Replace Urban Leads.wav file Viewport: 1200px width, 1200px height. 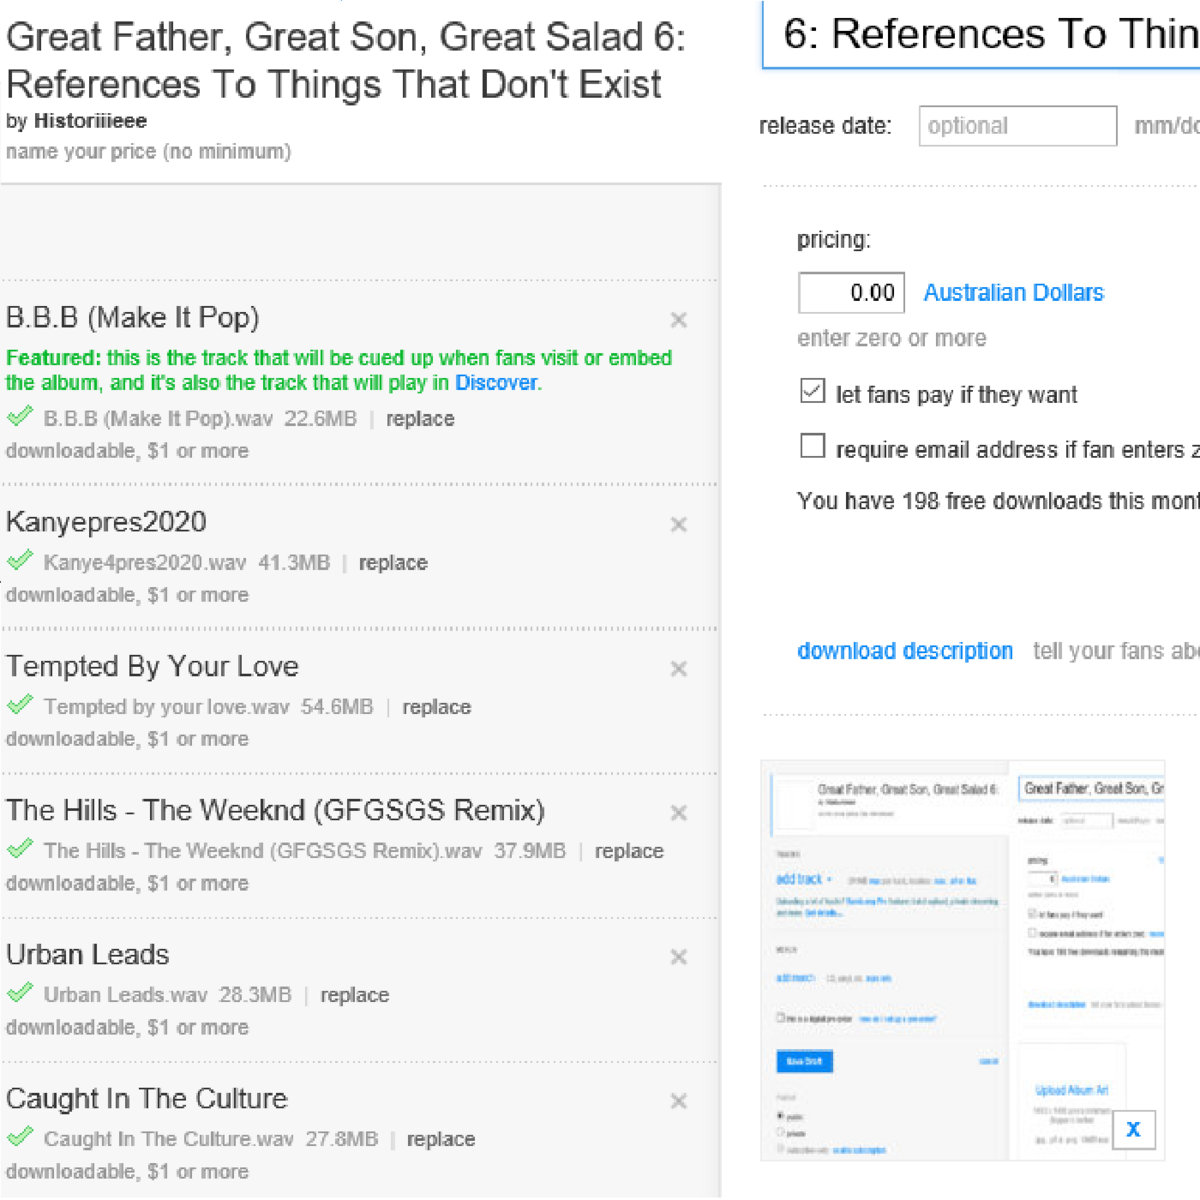(354, 995)
